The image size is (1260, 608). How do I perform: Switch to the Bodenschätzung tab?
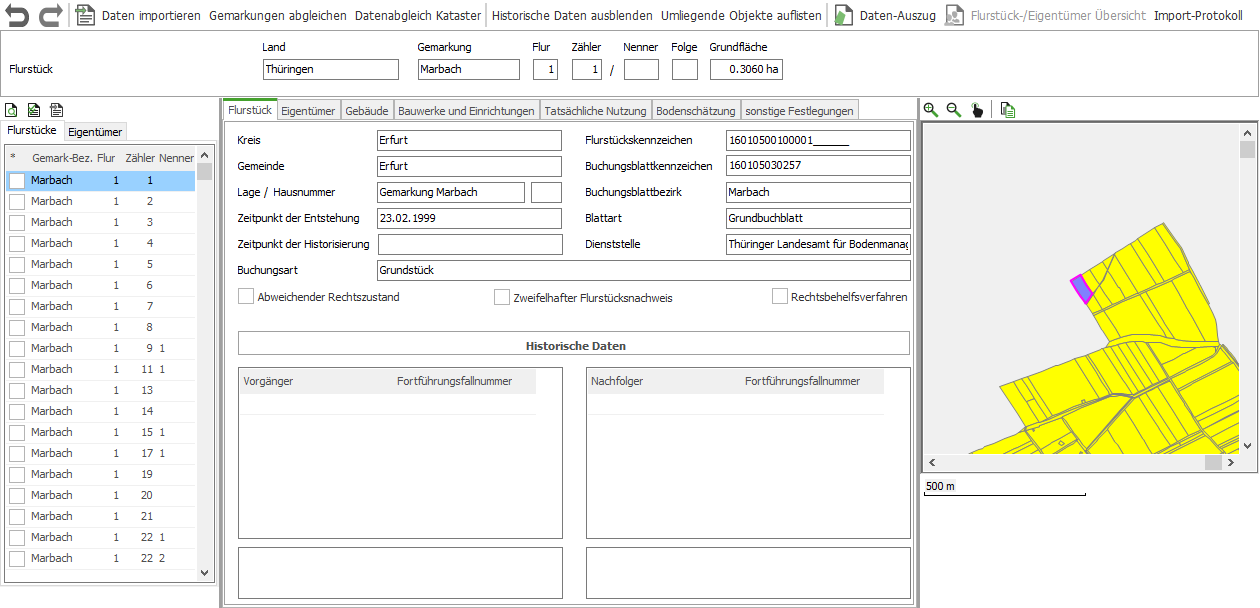click(x=695, y=111)
